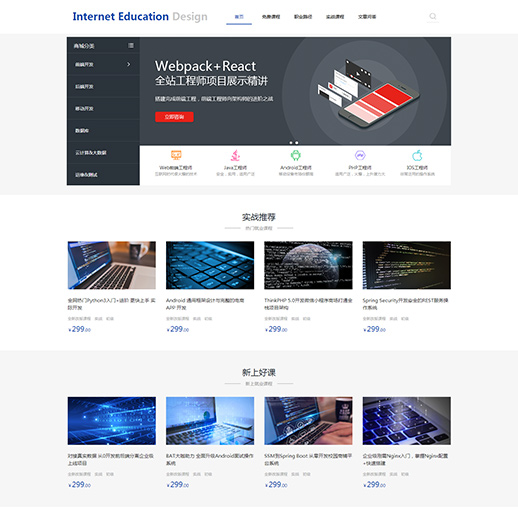Open the SSM to Spring Boot course thumbnail

click(308, 421)
